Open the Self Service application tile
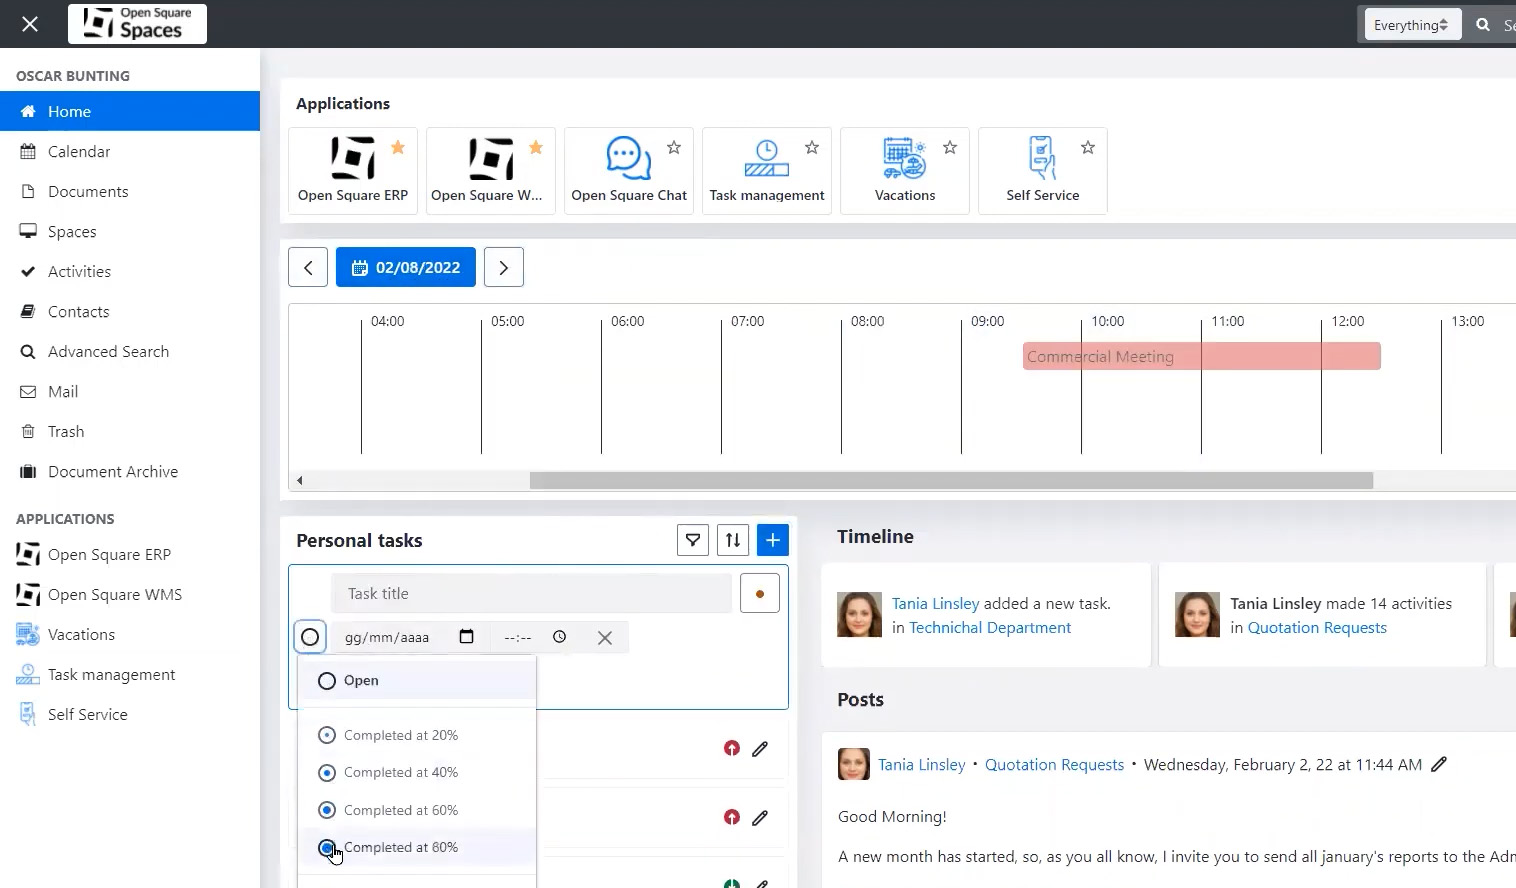The image size is (1516, 888). (x=1043, y=171)
